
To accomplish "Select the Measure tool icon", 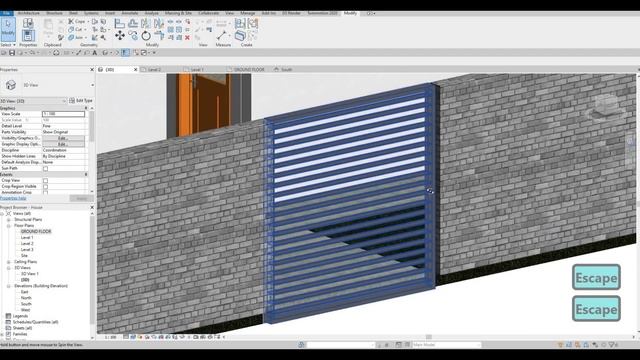I will coord(222,36).
